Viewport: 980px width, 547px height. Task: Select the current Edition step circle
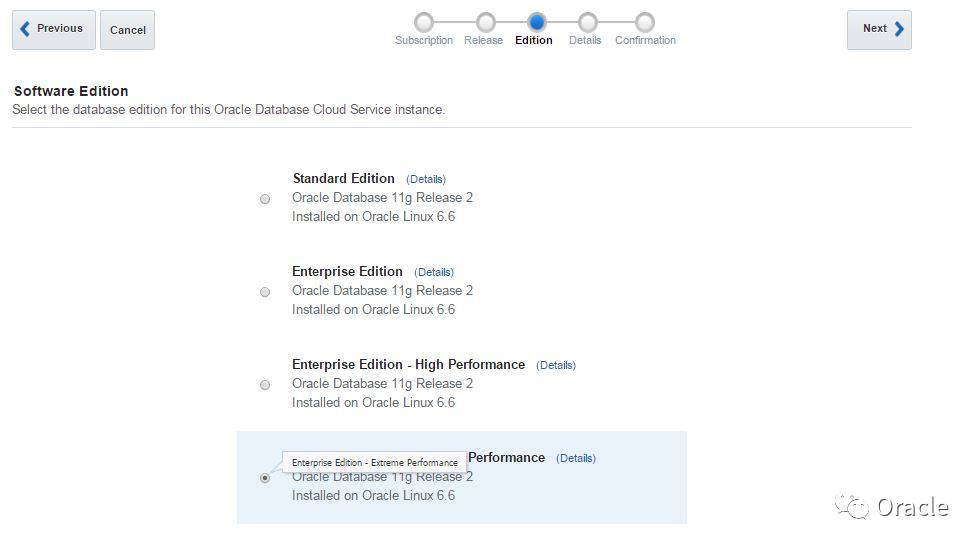(x=537, y=22)
